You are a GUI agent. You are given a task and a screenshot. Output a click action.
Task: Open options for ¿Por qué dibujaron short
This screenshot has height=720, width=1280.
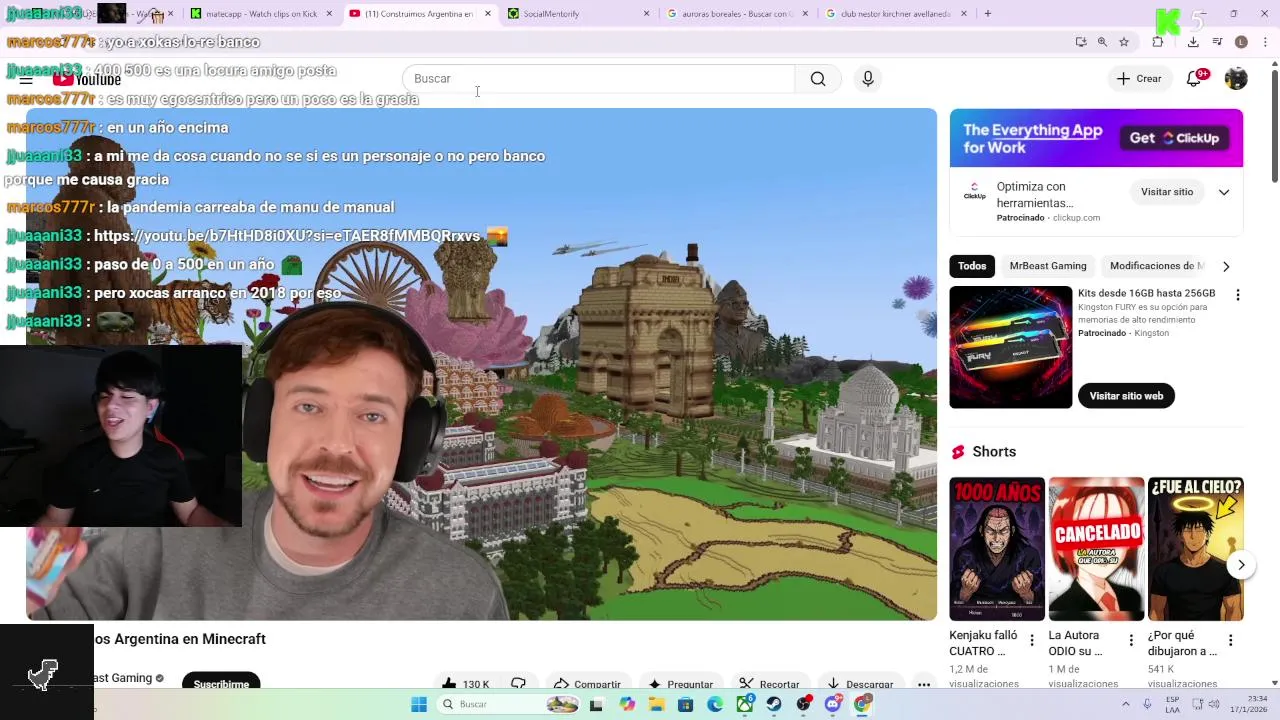coord(1230,640)
